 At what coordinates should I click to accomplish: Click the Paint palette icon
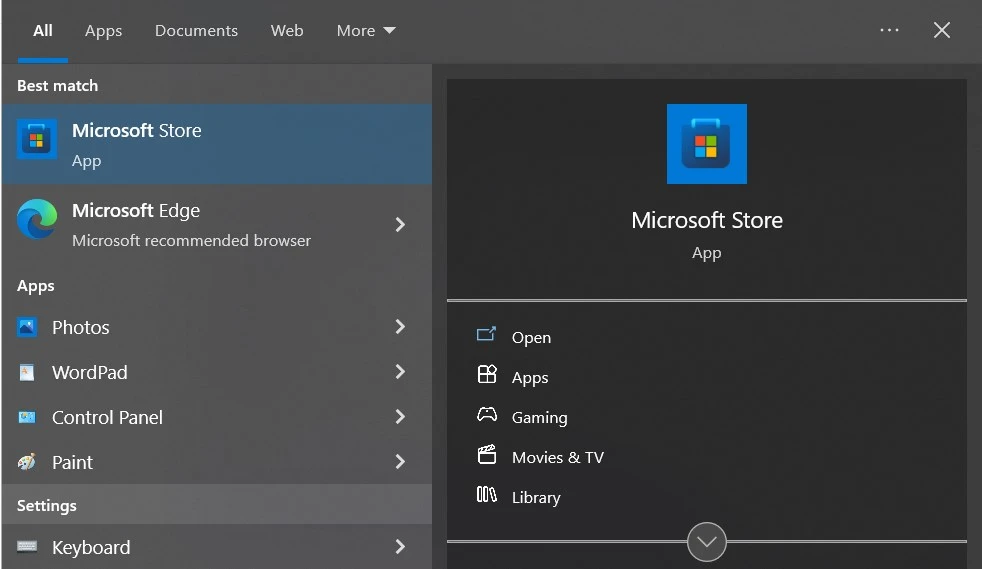click(26, 462)
